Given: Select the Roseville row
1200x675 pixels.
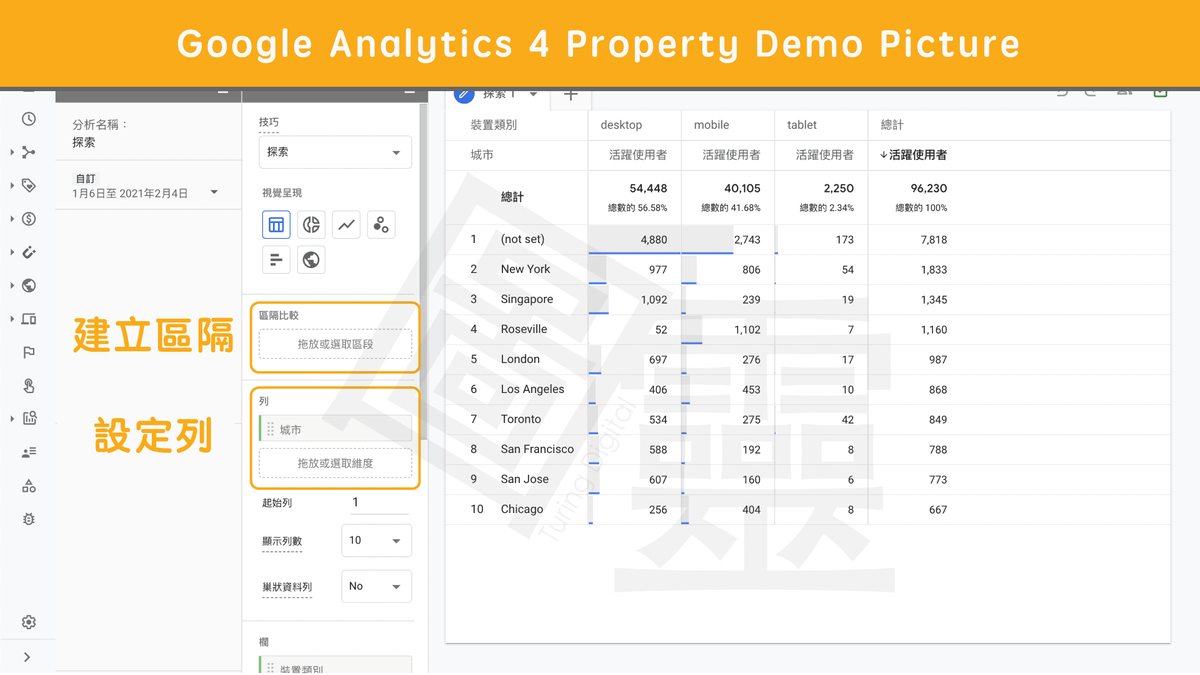Looking at the screenshot, I should click(807, 330).
